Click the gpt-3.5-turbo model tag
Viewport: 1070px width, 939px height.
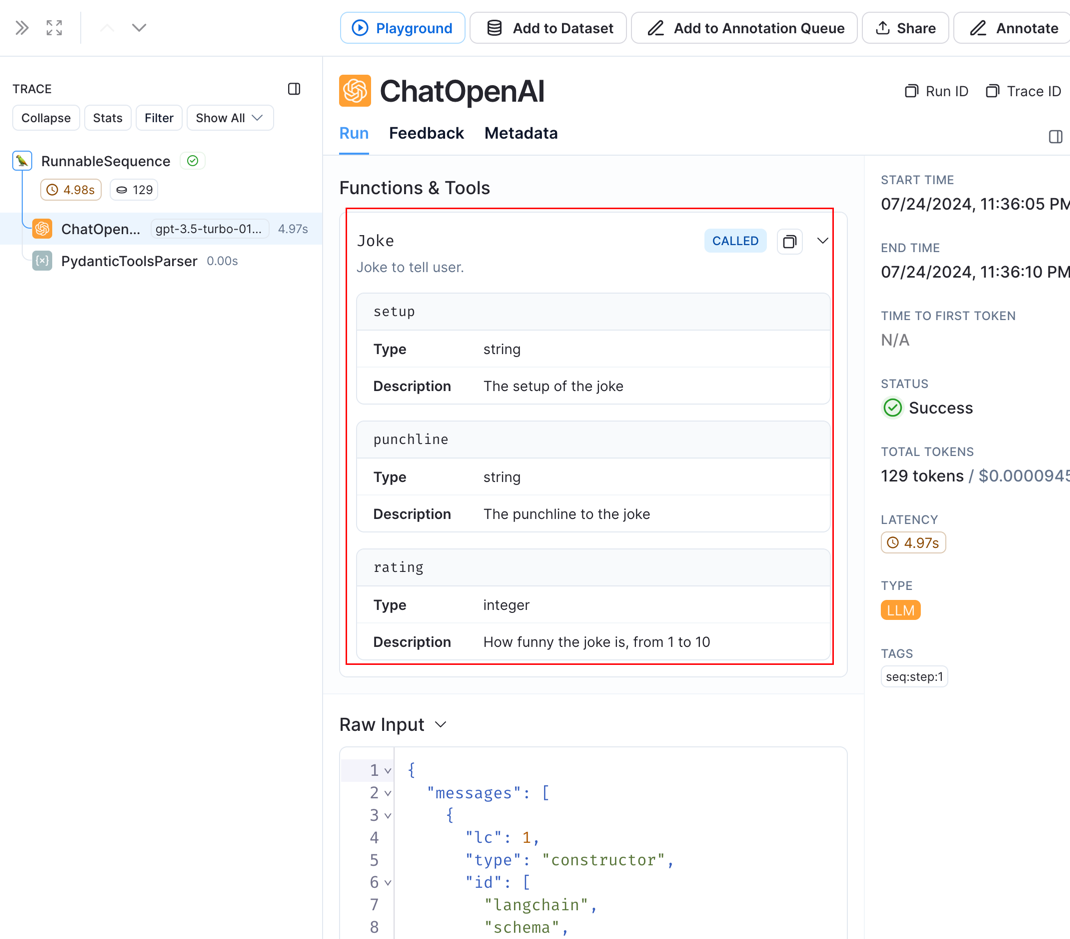(209, 229)
